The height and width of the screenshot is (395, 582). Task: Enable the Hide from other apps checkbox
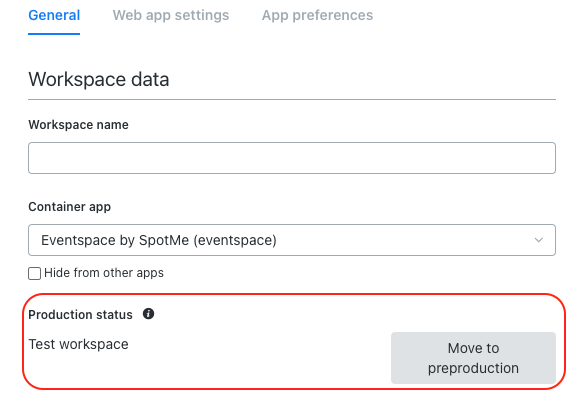(35, 274)
